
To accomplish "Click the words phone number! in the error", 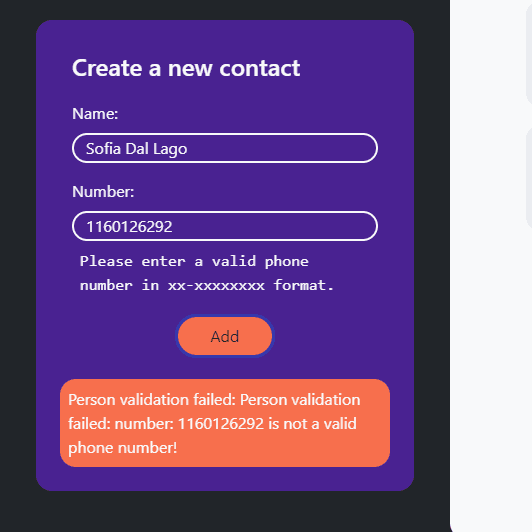I will click(122, 448).
